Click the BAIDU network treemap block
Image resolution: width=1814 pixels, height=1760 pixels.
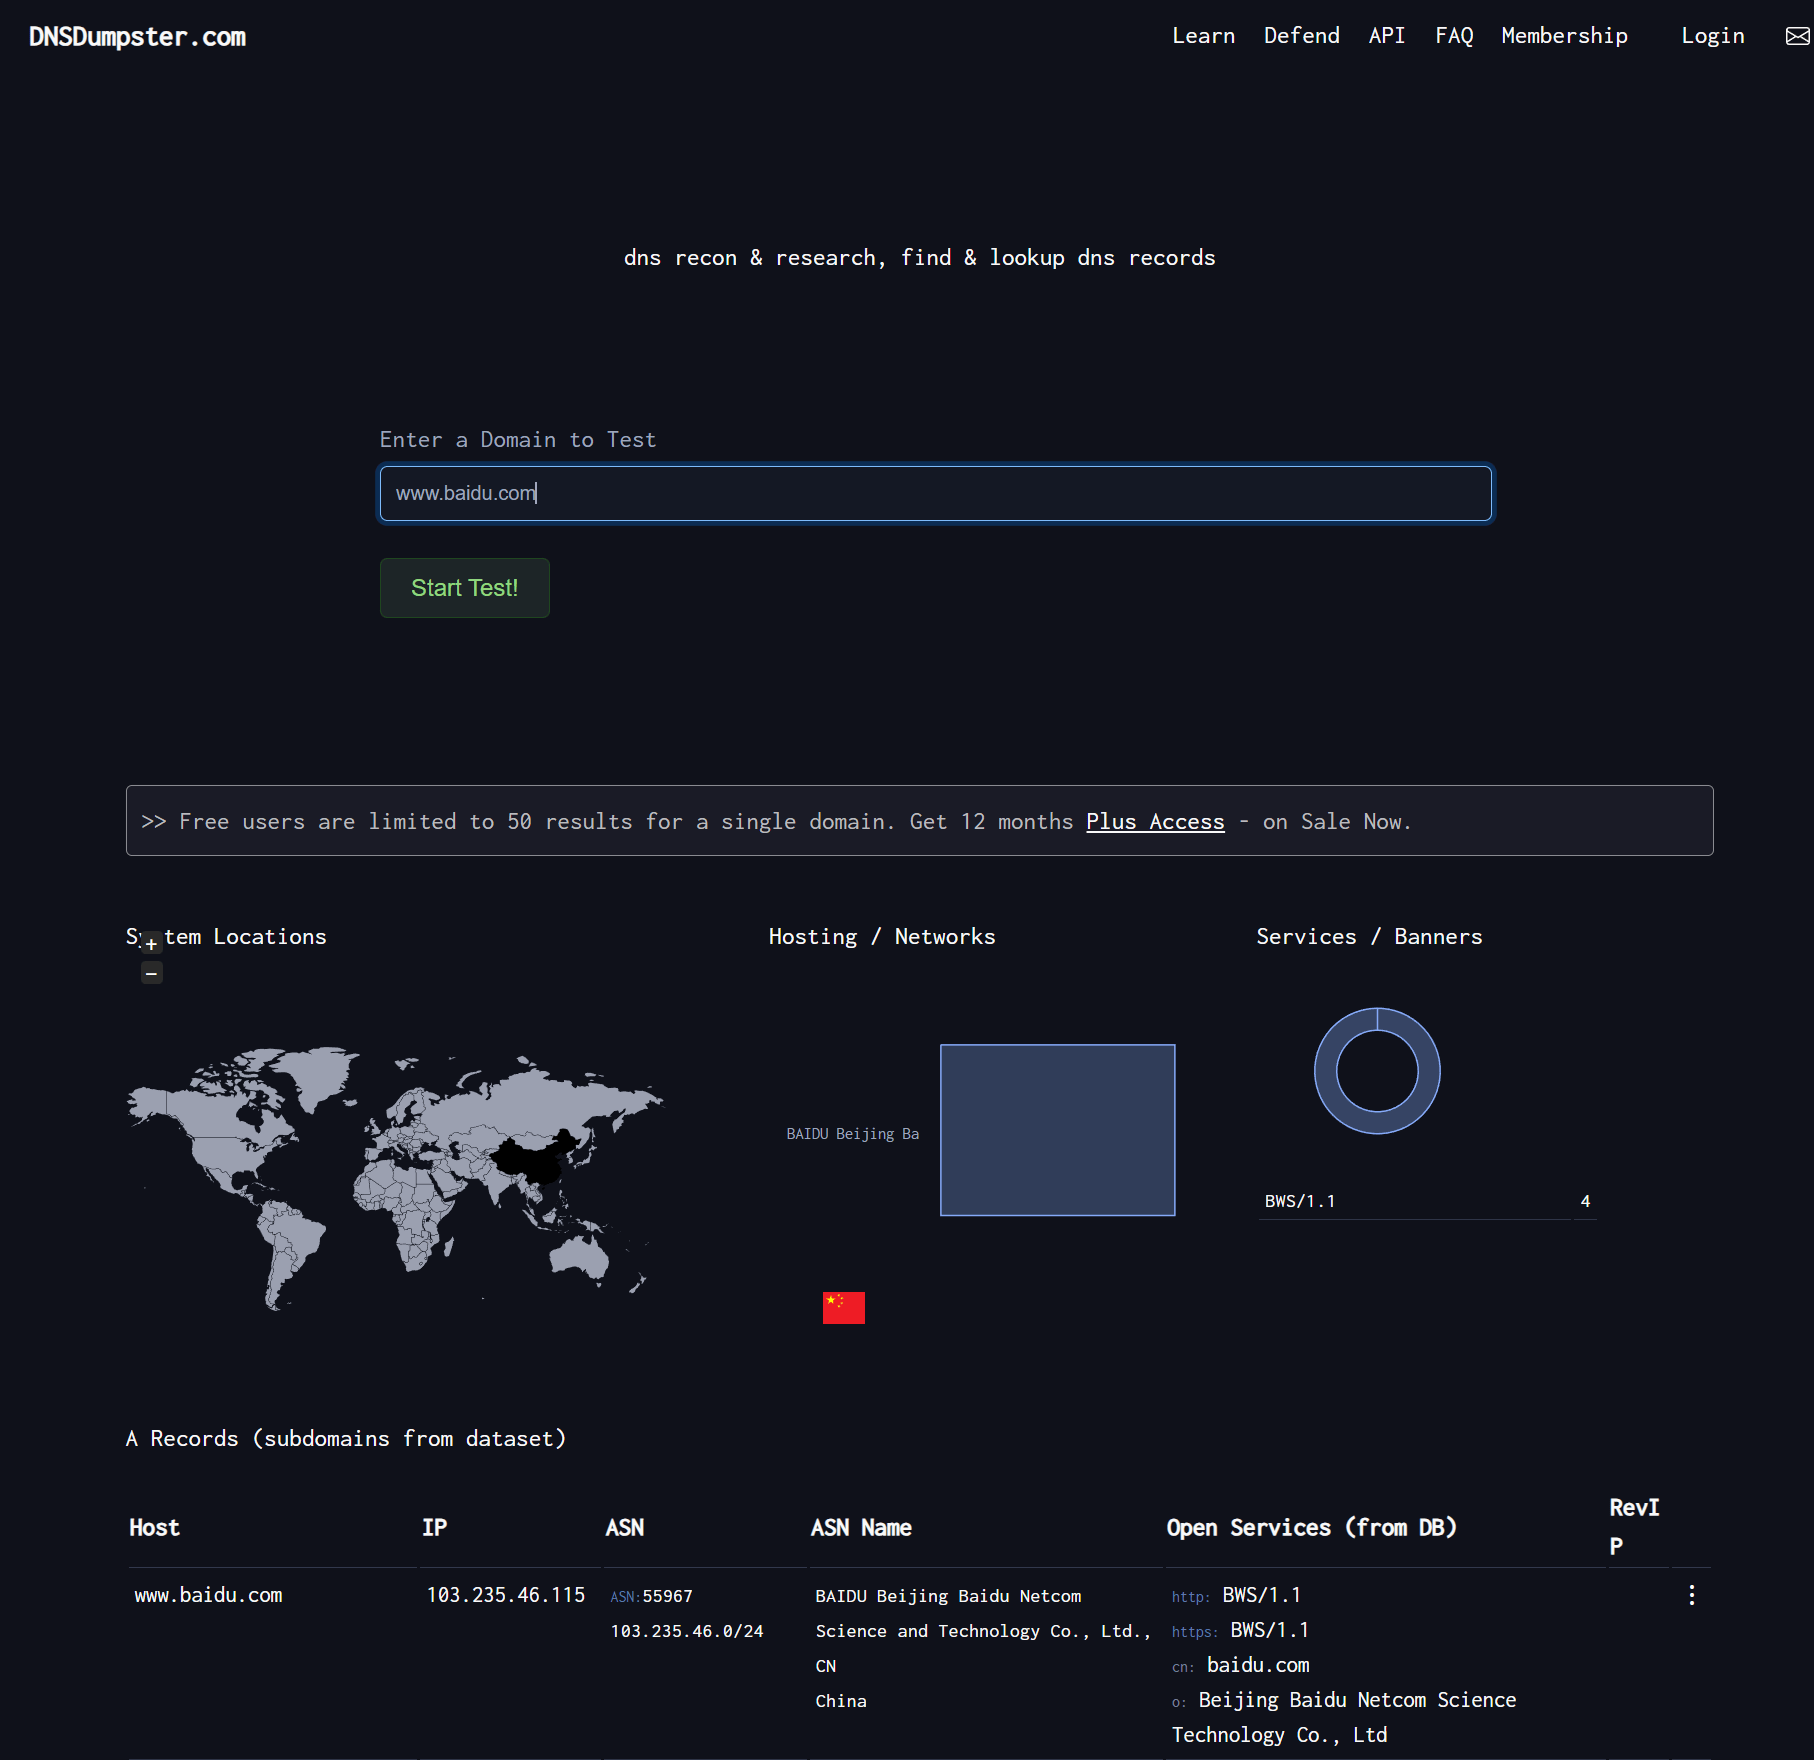pos(1057,1130)
